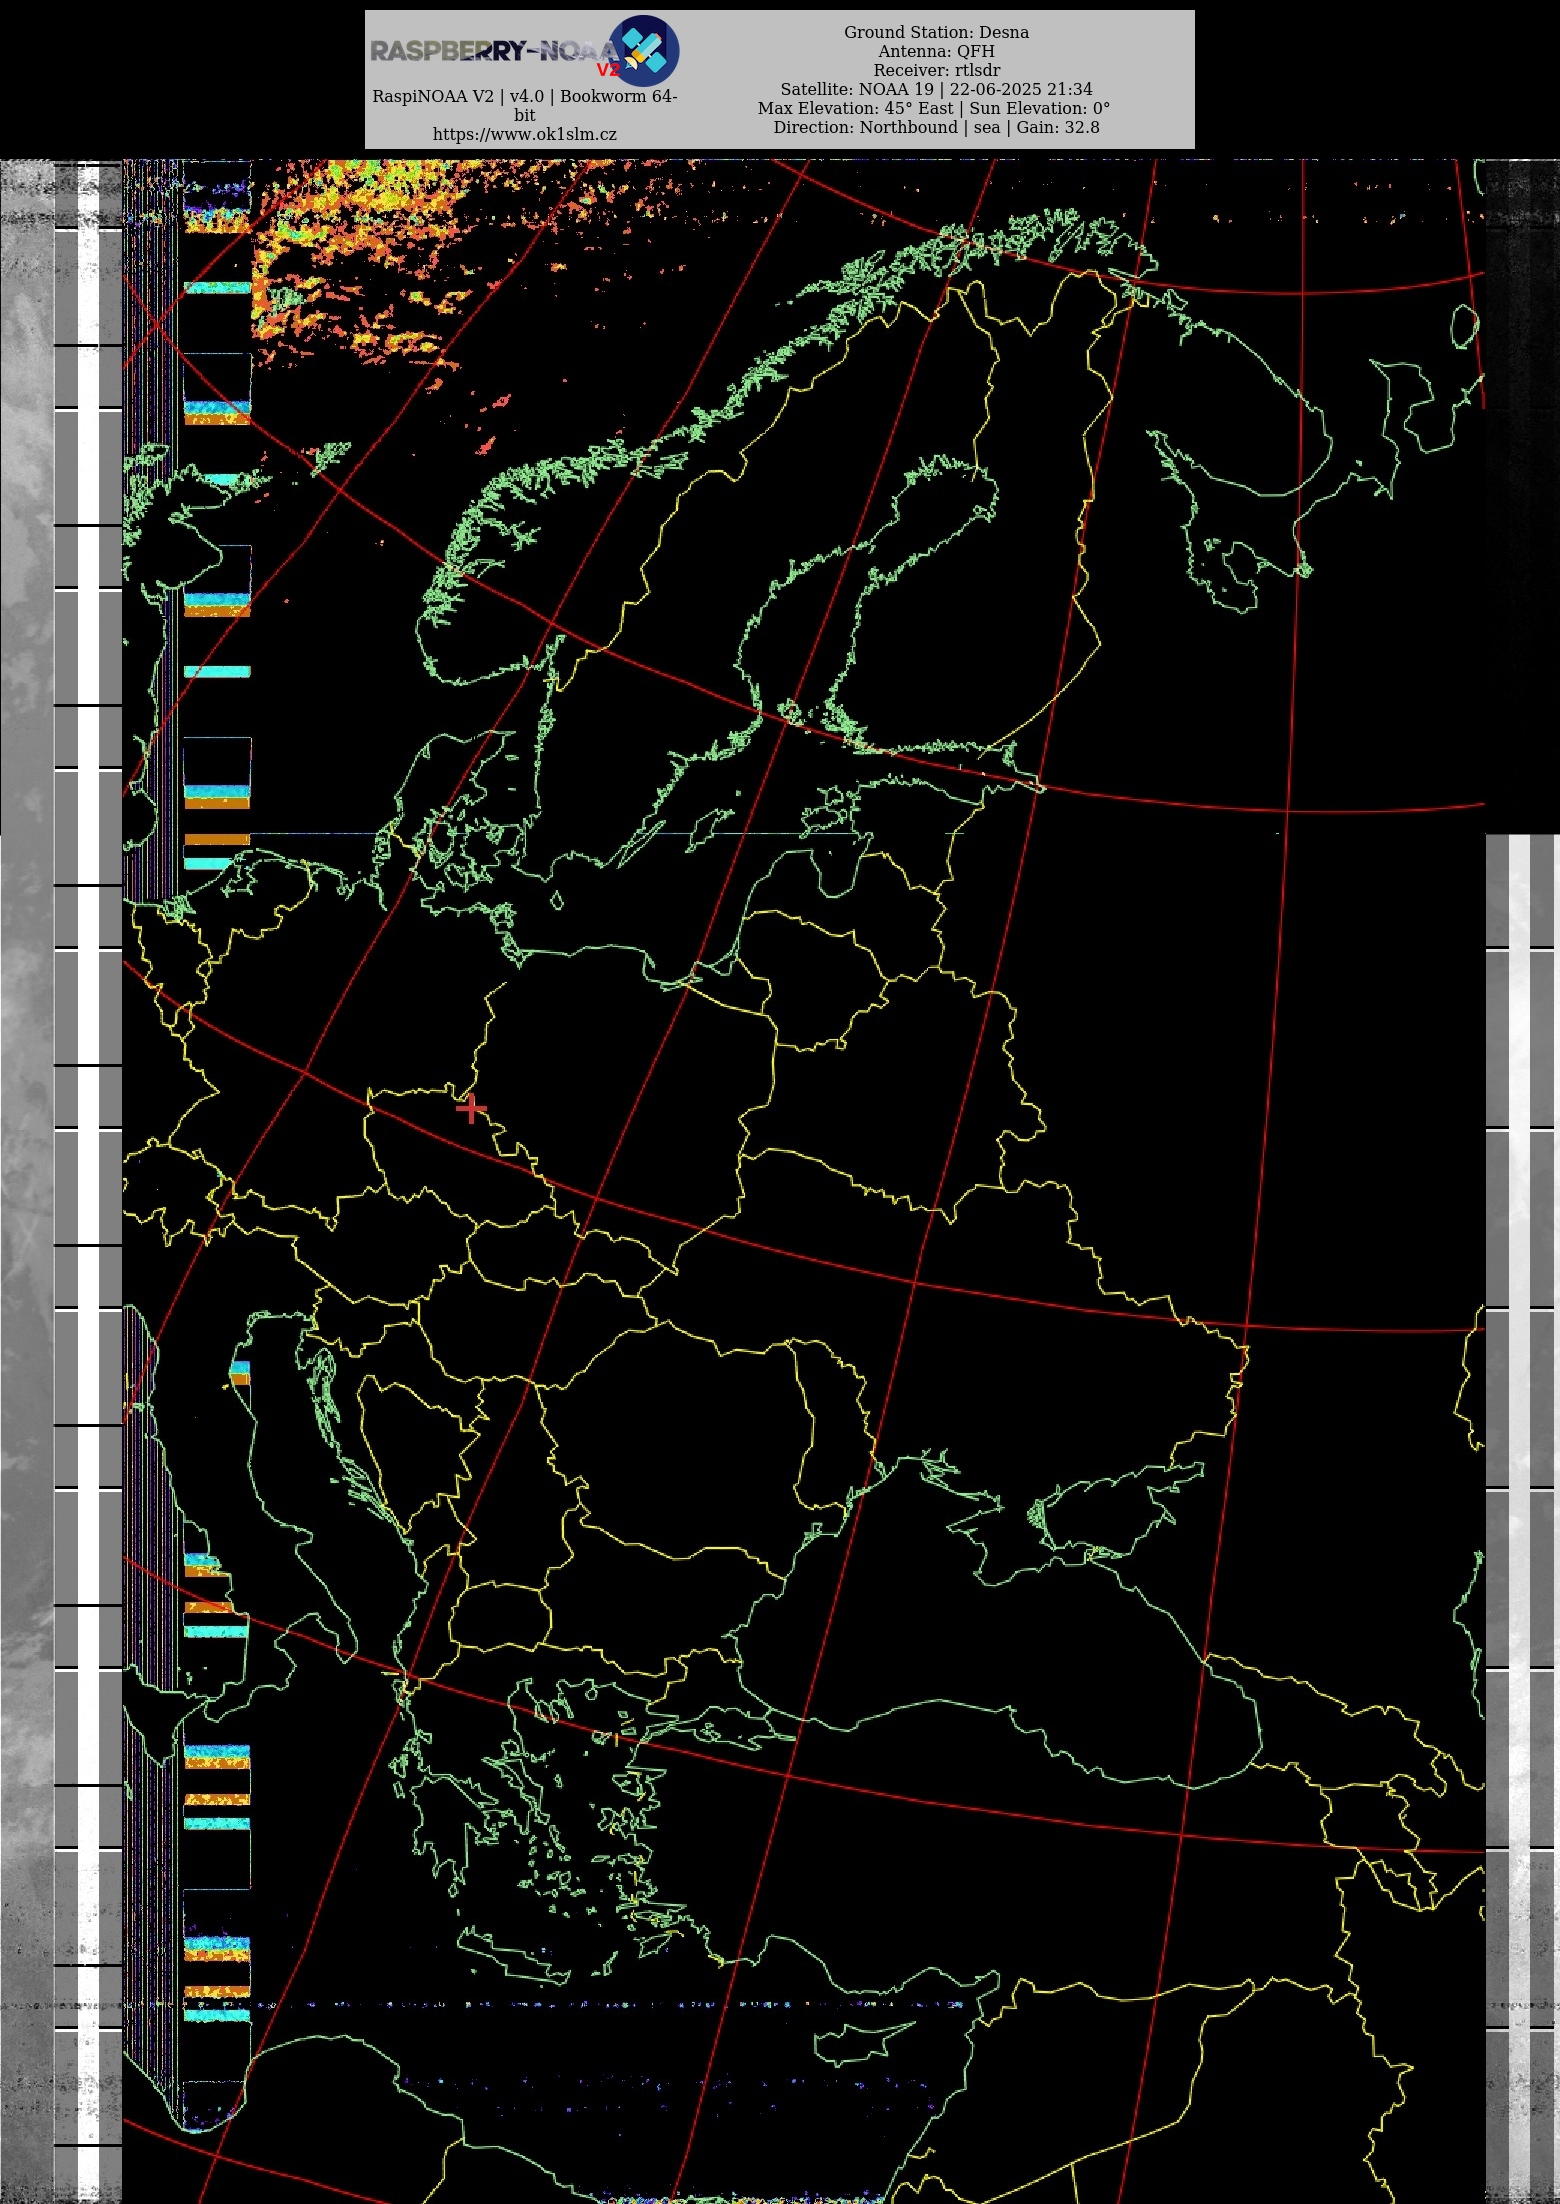The width and height of the screenshot is (1560, 2204).
Task: Click the Raspberry-NOAA V2 satellite logo
Action: click(x=643, y=50)
